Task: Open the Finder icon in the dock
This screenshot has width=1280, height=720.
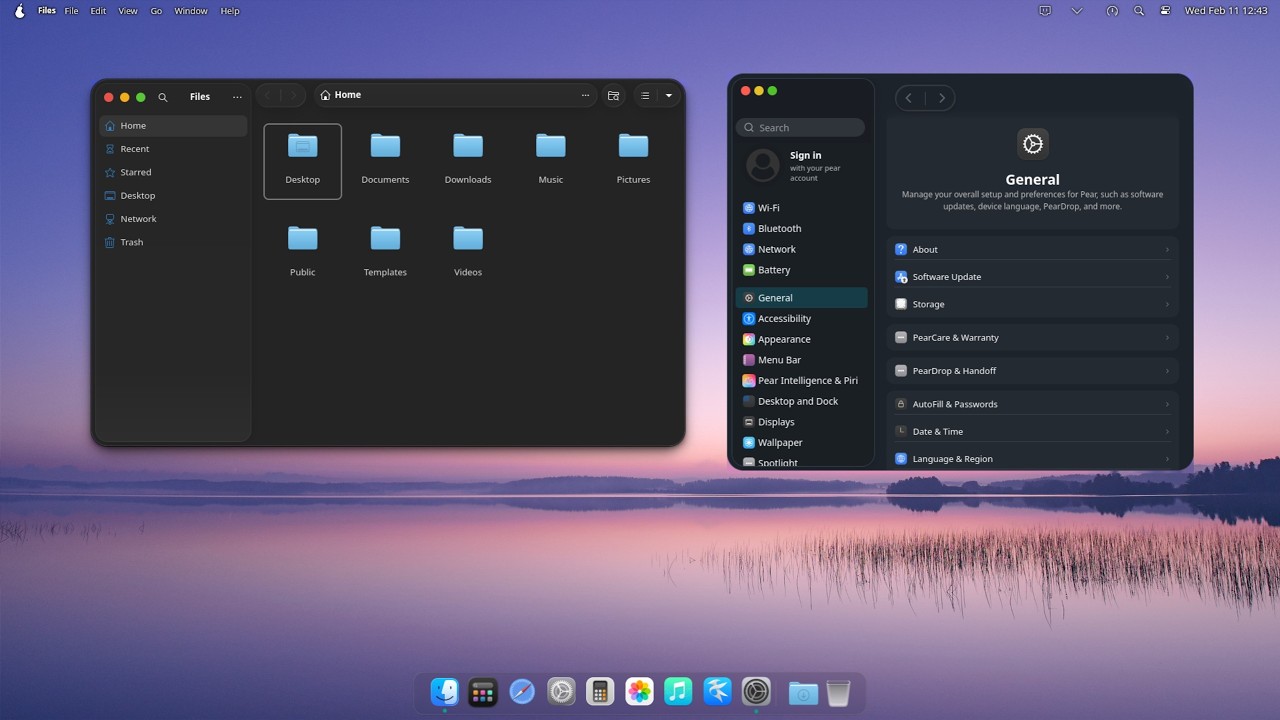Action: [x=445, y=691]
